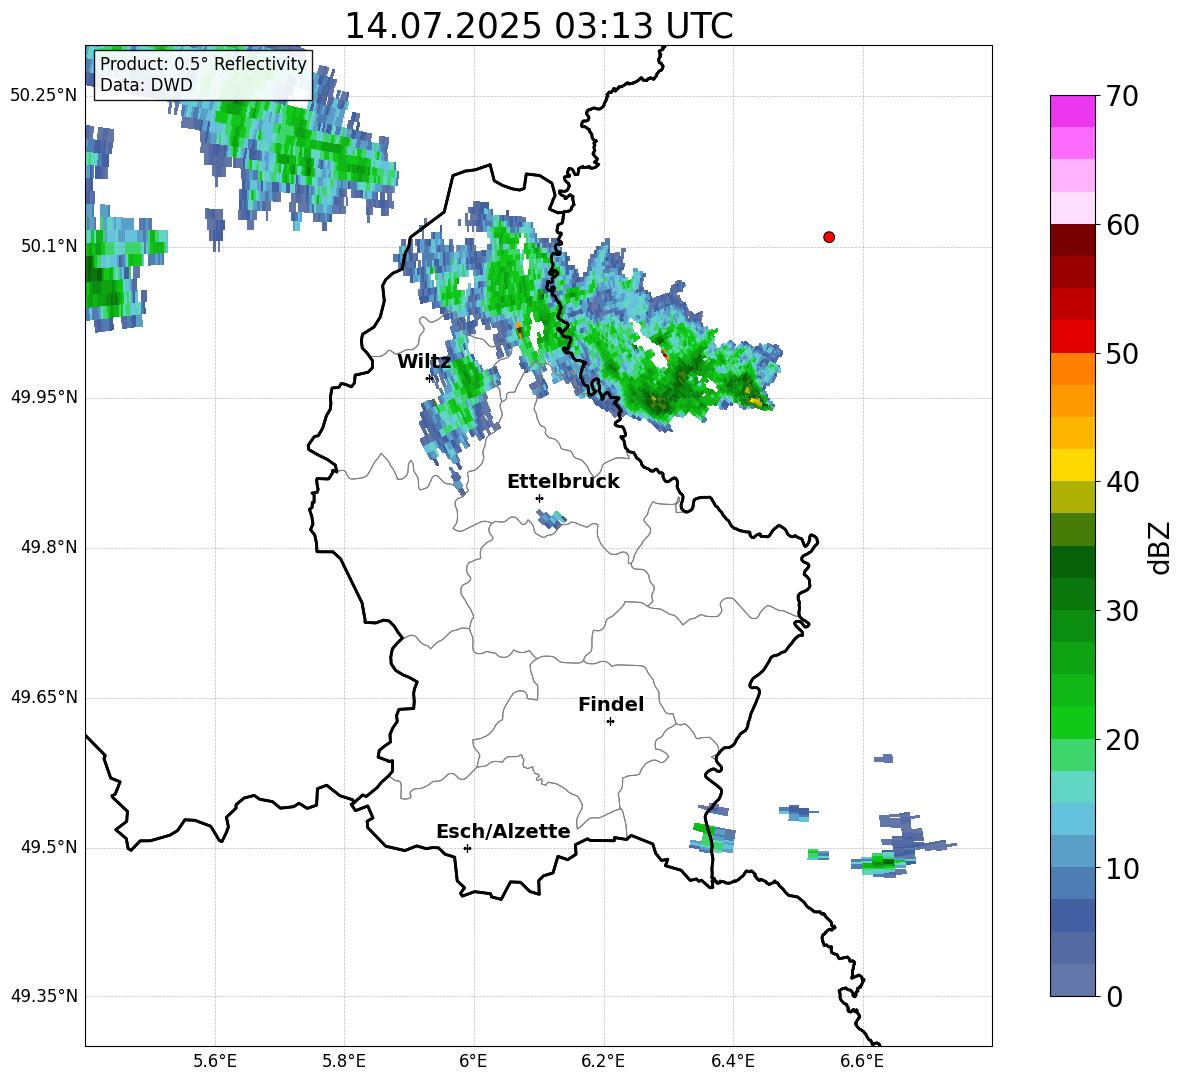Click the 6.6°E longitude label

pyautogui.click(x=862, y=1061)
